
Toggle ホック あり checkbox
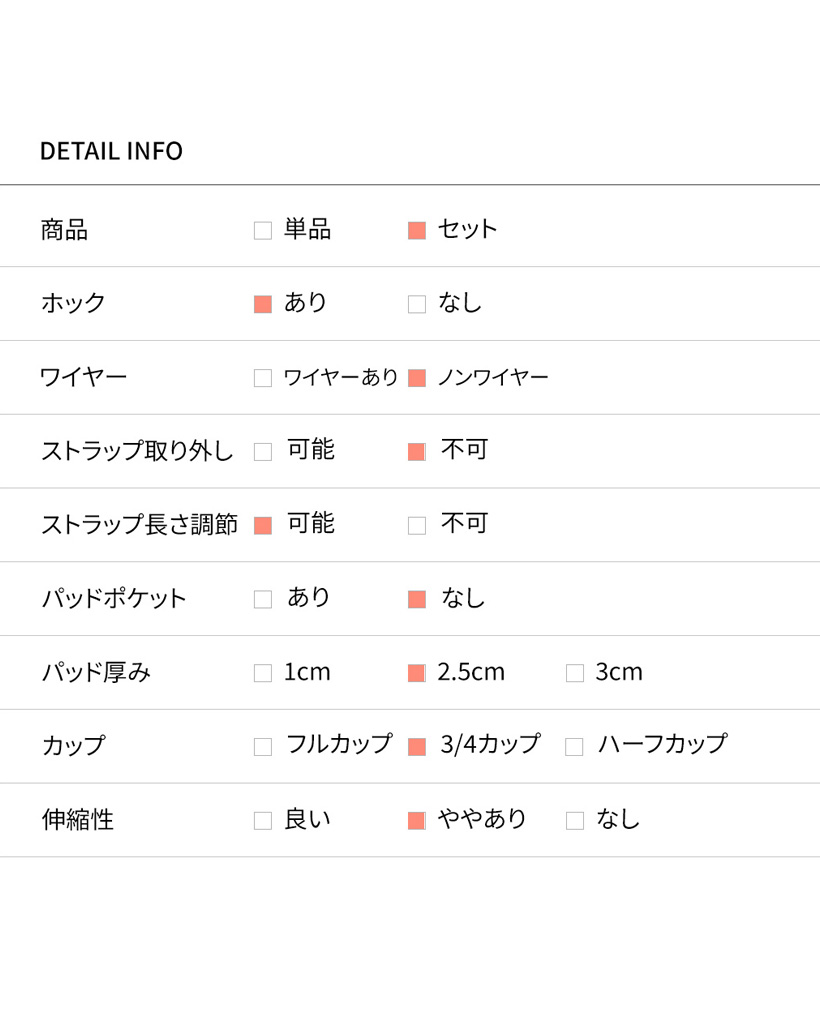click(x=263, y=304)
